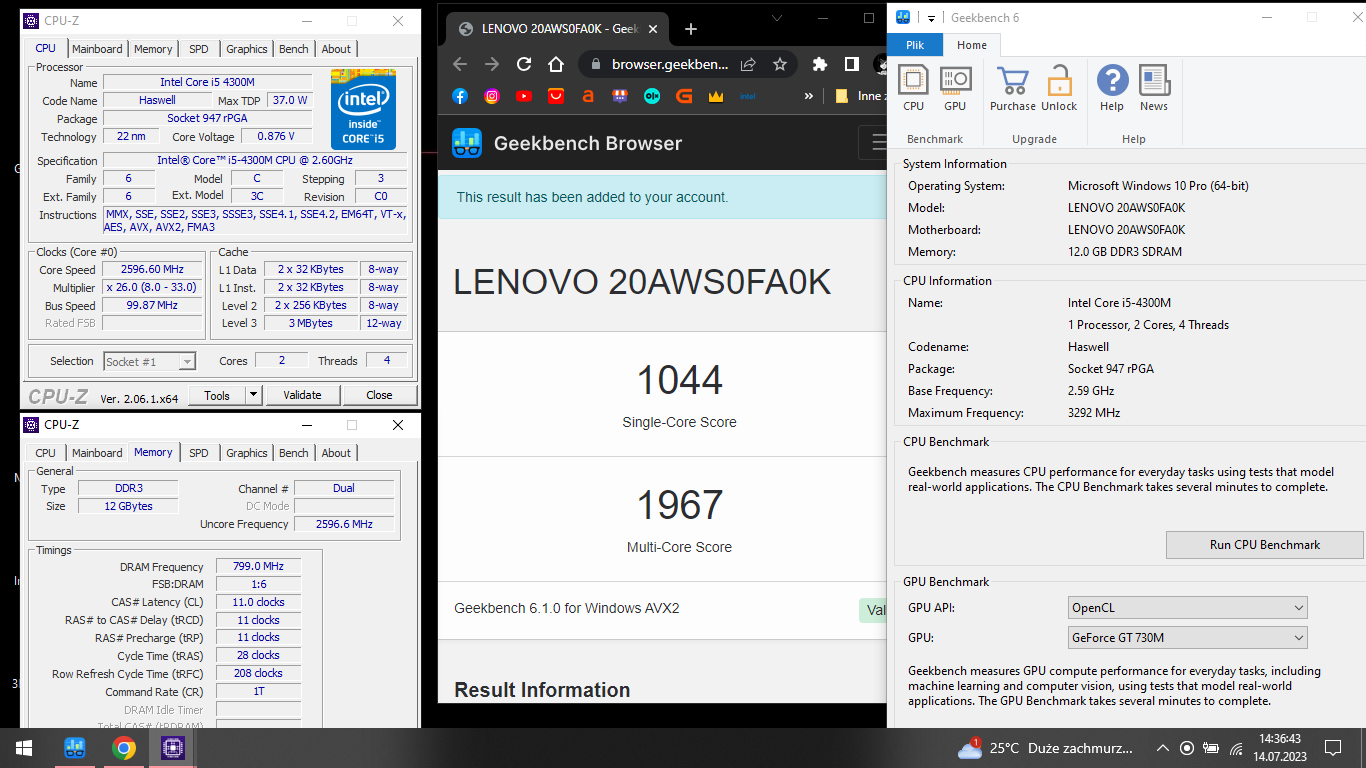Image resolution: width=1366 pixels, height=768 pixels.
Task: Open the YouTube bookmark
Action: pyautogui.click(x=524, y=96)
